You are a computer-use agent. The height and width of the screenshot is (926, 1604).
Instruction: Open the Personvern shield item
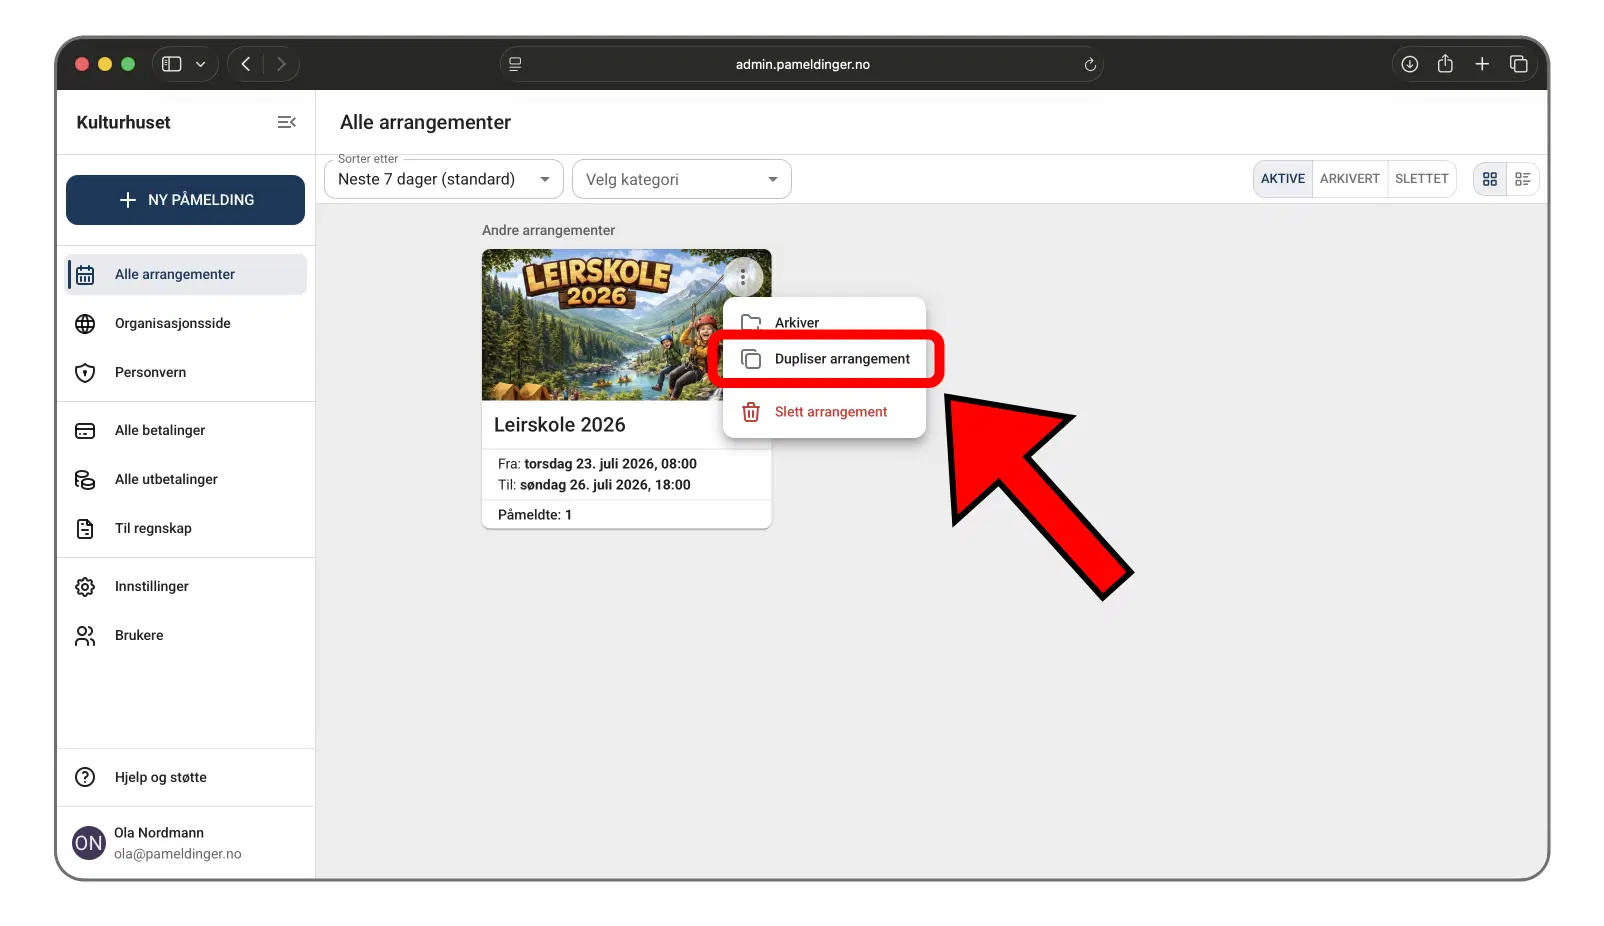click(150, 372)
